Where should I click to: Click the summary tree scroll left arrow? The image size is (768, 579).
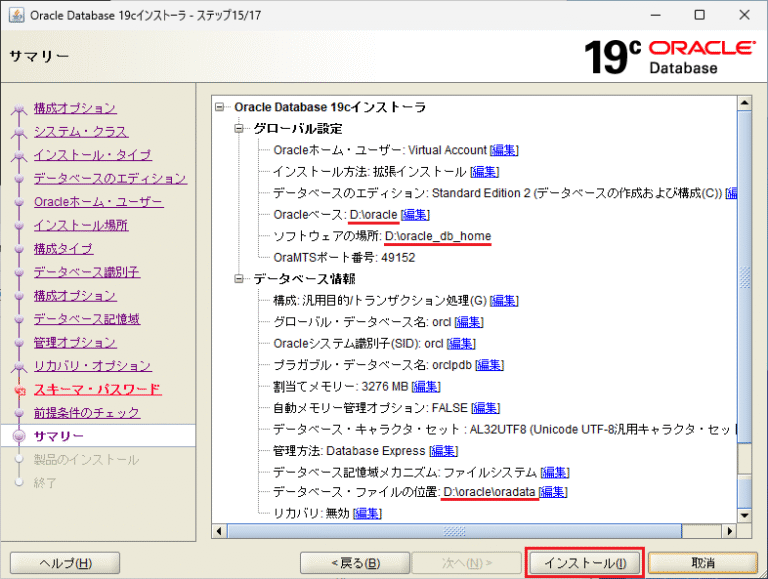tap(219, 531)
